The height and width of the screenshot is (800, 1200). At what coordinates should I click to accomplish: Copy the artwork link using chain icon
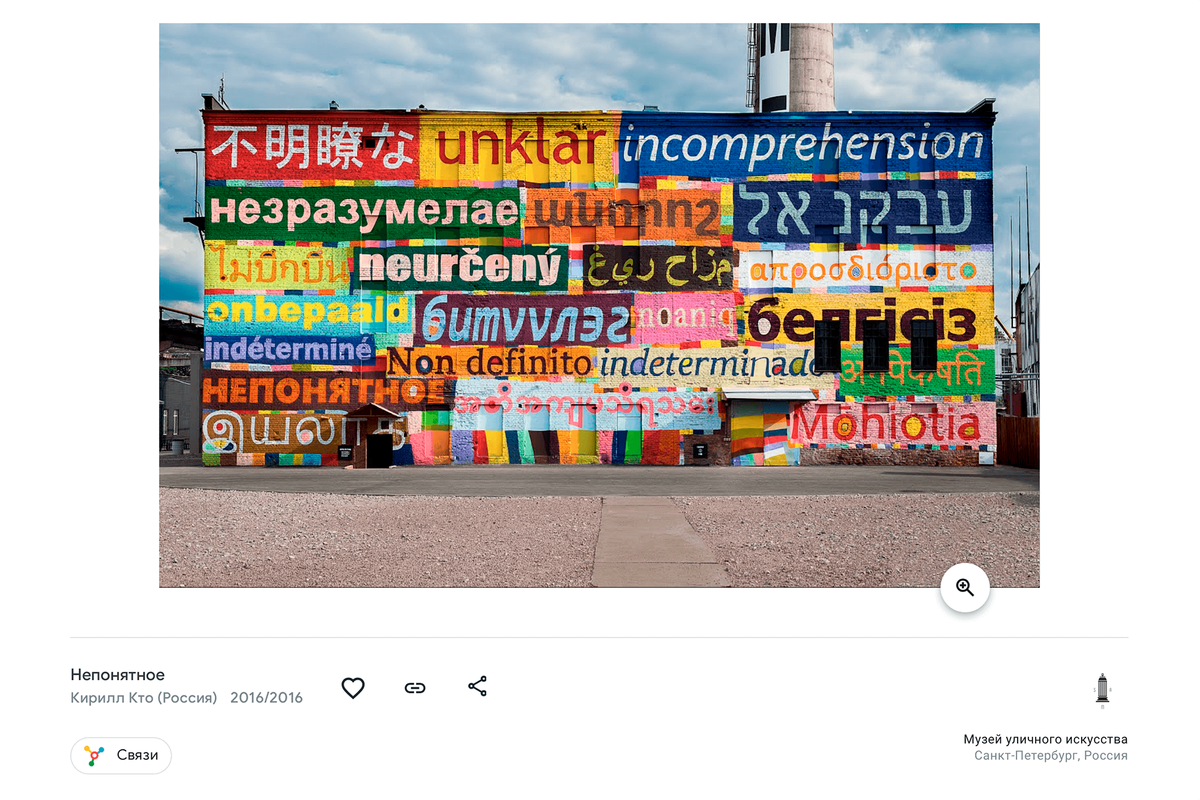415,687
